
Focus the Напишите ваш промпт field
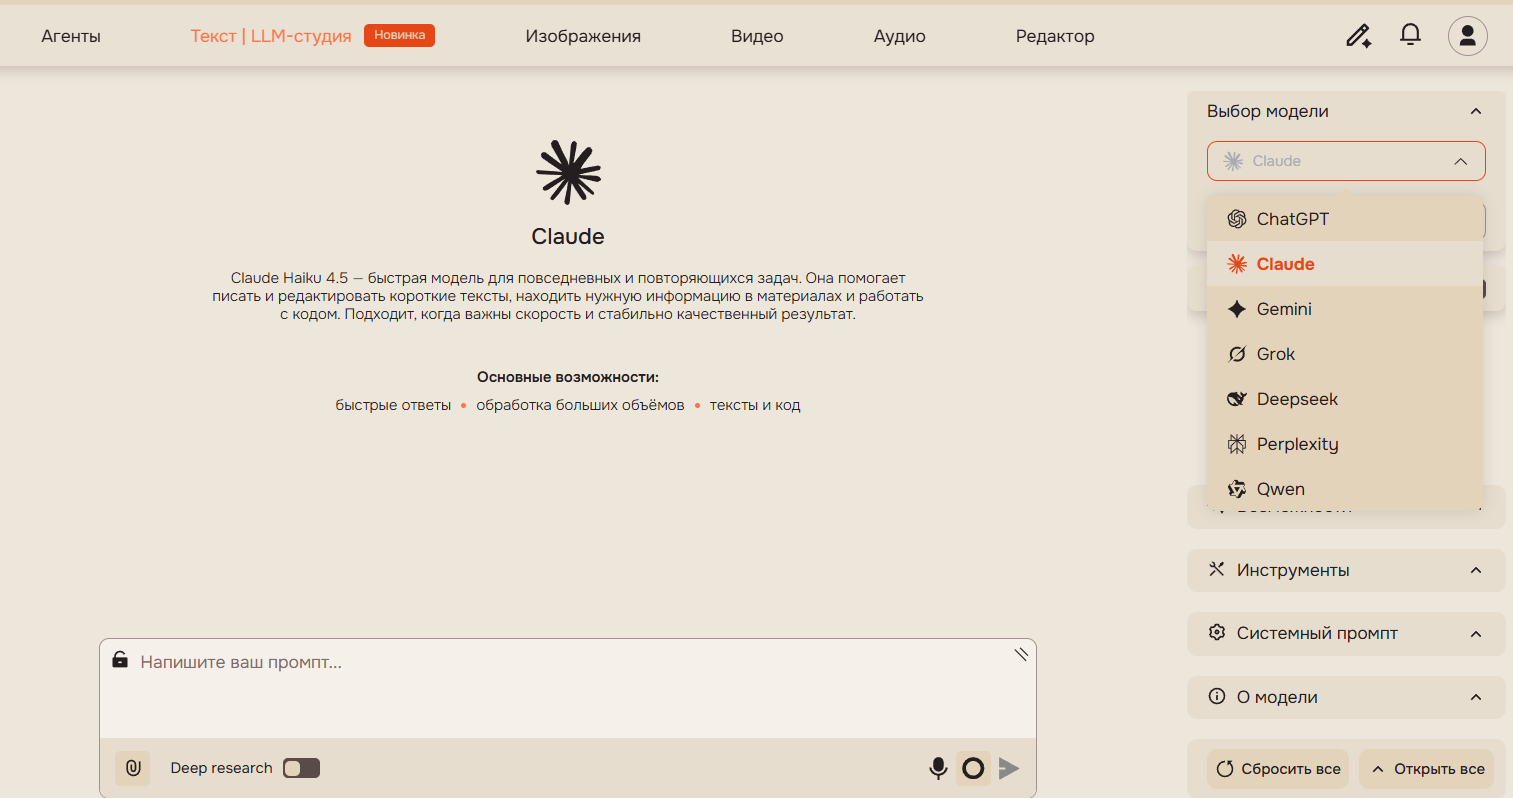(x=568, y=689)
